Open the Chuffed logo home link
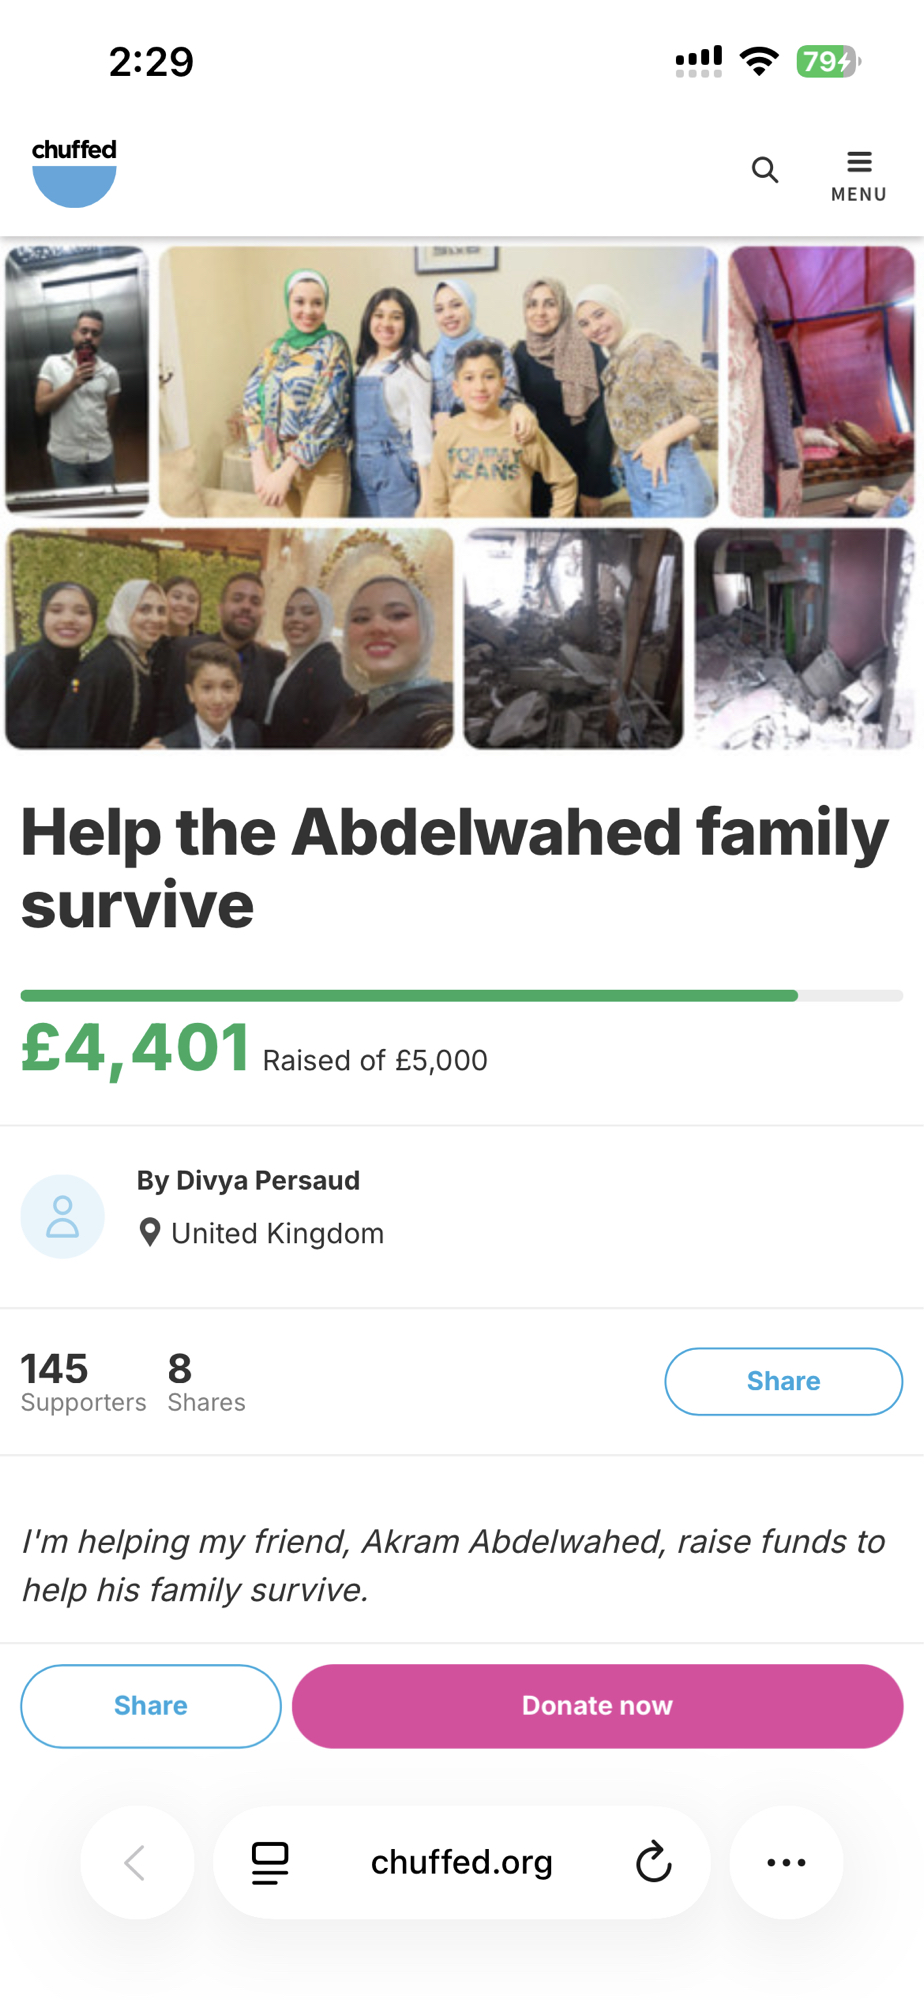 (x=74, y=172)
